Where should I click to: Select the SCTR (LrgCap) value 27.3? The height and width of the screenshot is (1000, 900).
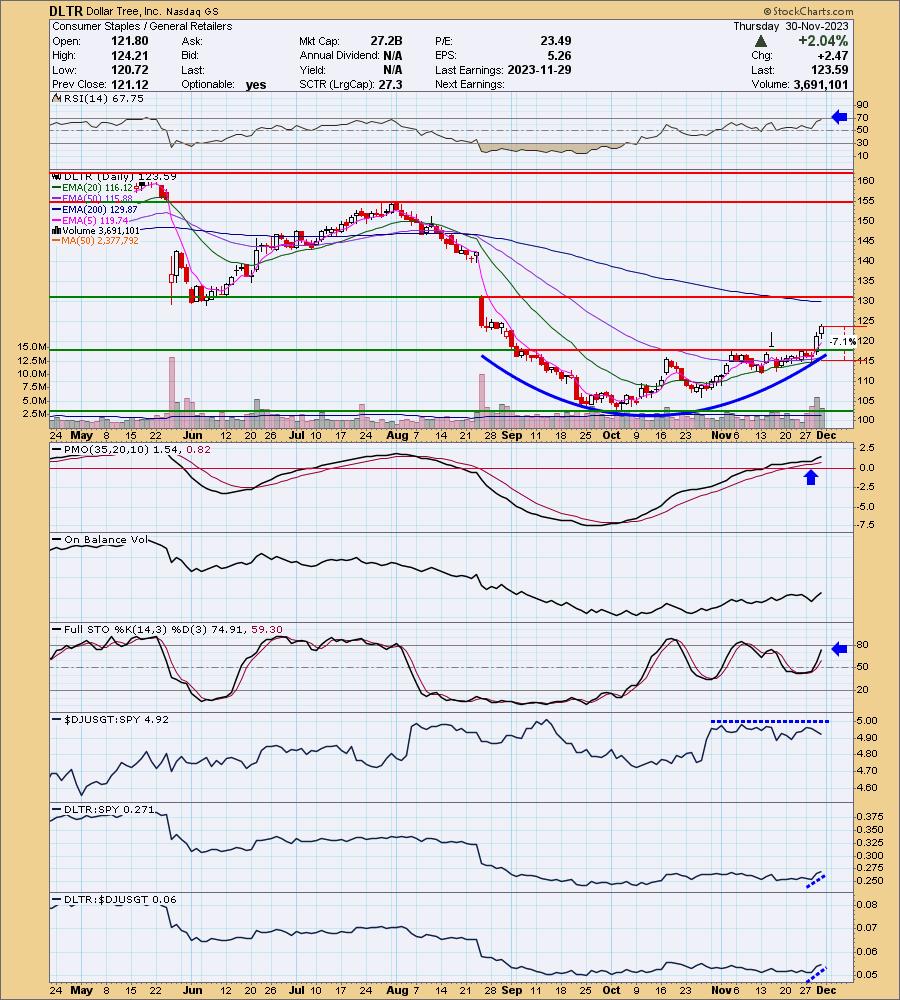coord(390,84)
